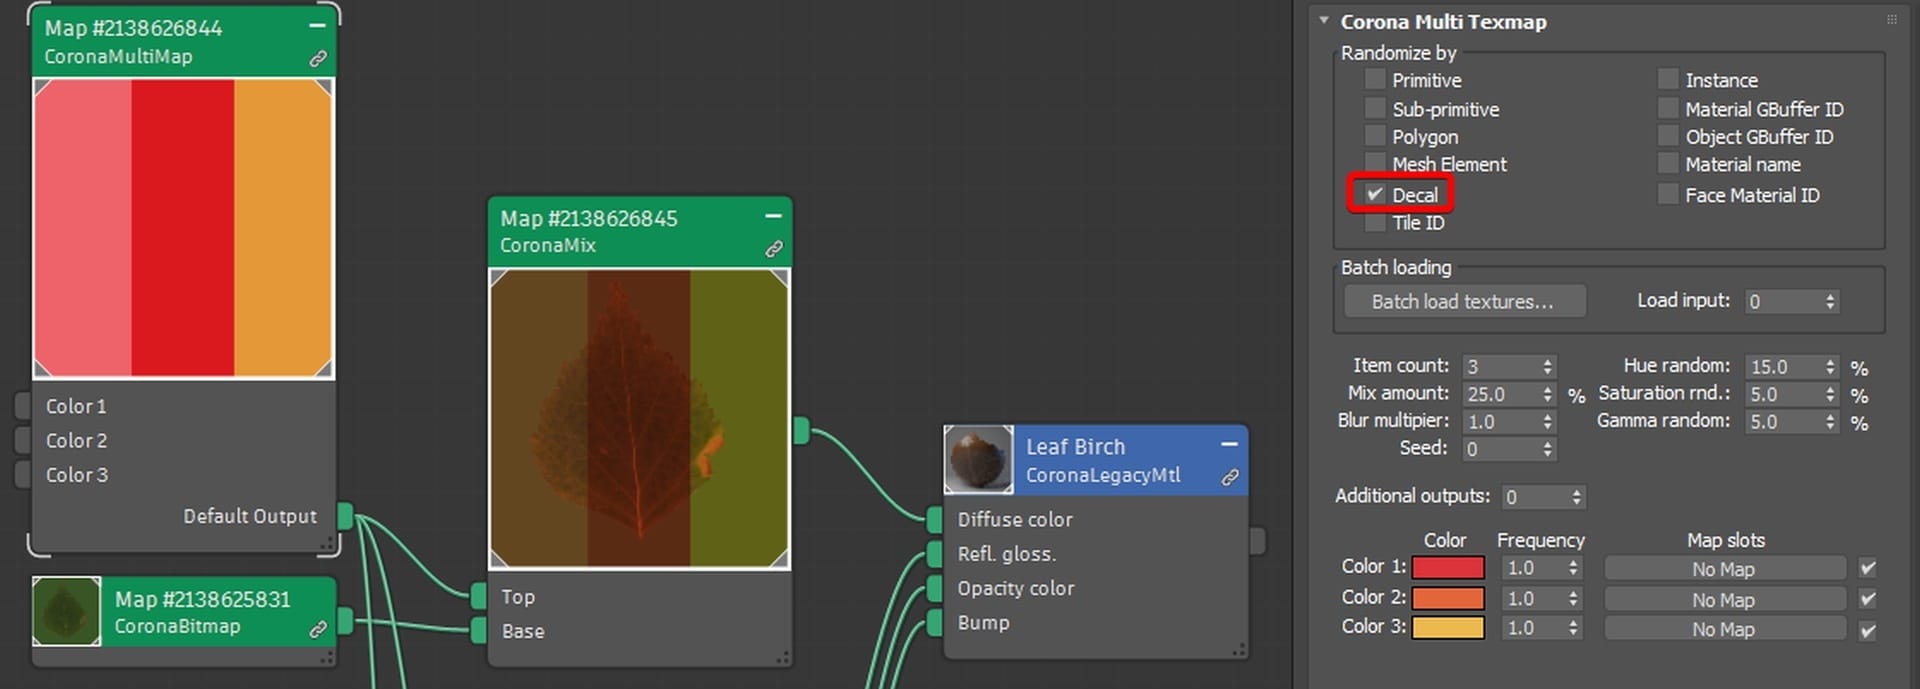The height and width of the screenshot is (689, 1920).
Task: Collapse the CoronaMix node with minus icon
Action: (x=773, y=216)
